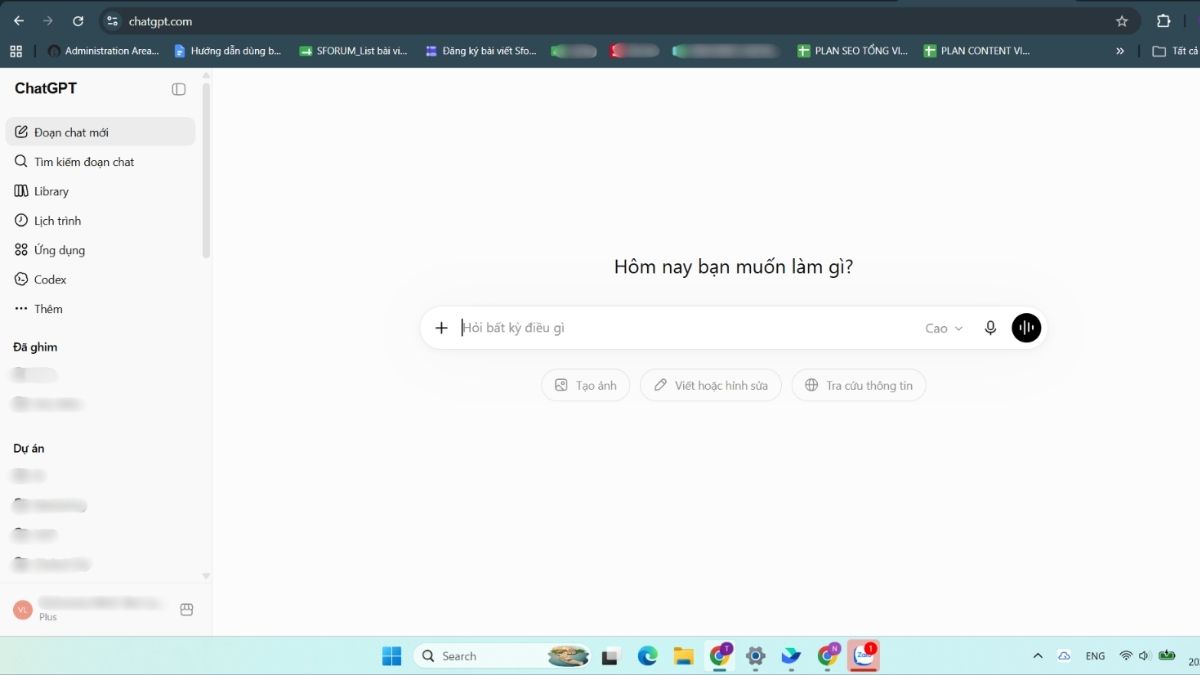1200x675 pixels.
Task: Start a new chat via Đoạn chat mới
Action: [x=100, y=132]
